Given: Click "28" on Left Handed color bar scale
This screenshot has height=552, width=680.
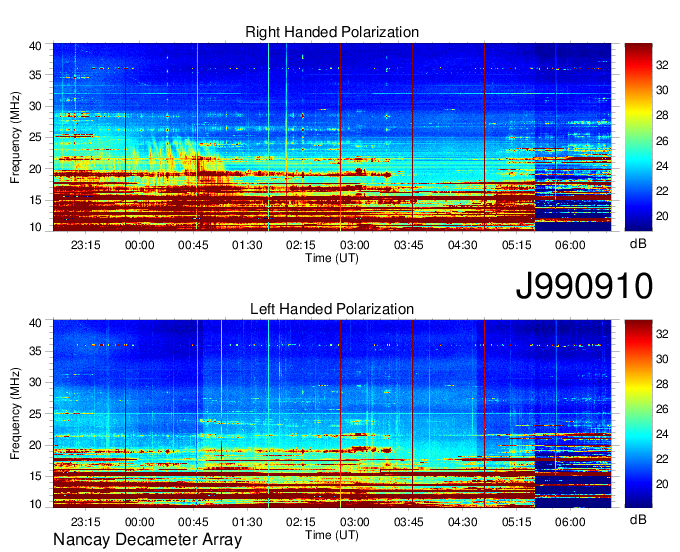Looking at the screenshot, I should [662, 384].
